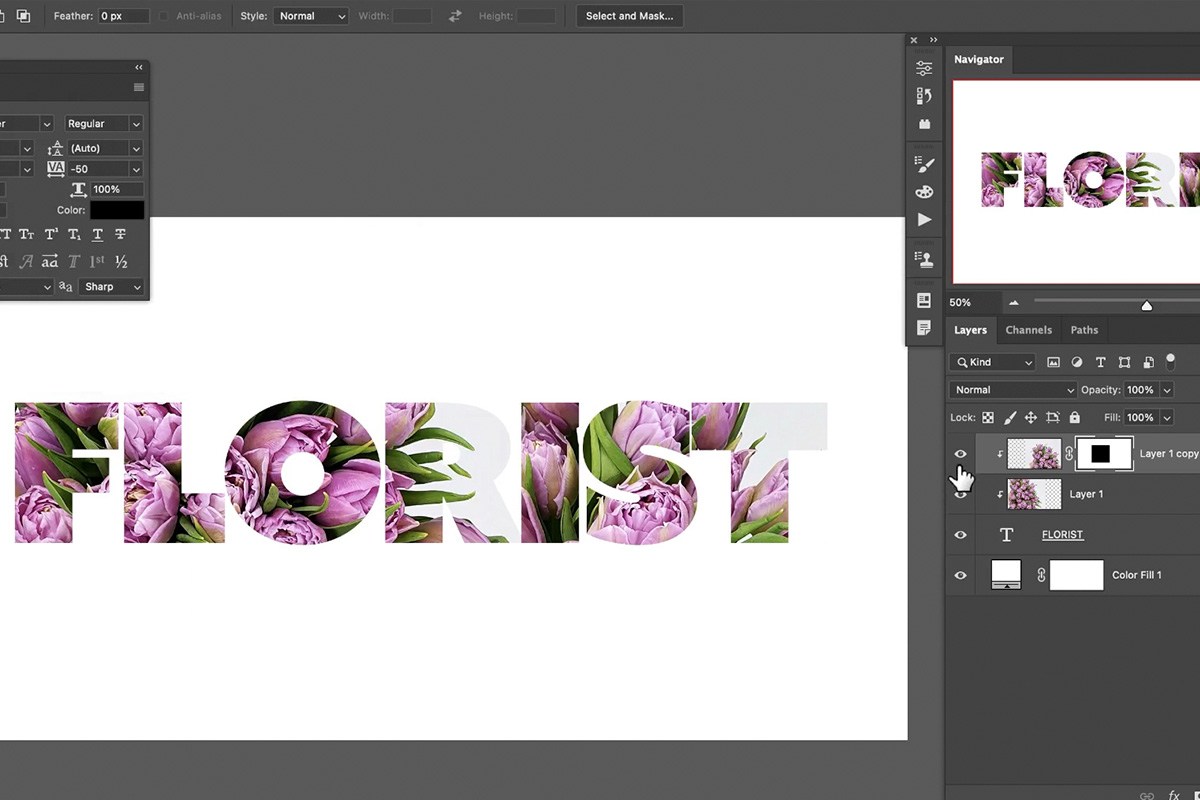Toggle lock transparent pixels
1200x800 pixels.
pos(988,418)
